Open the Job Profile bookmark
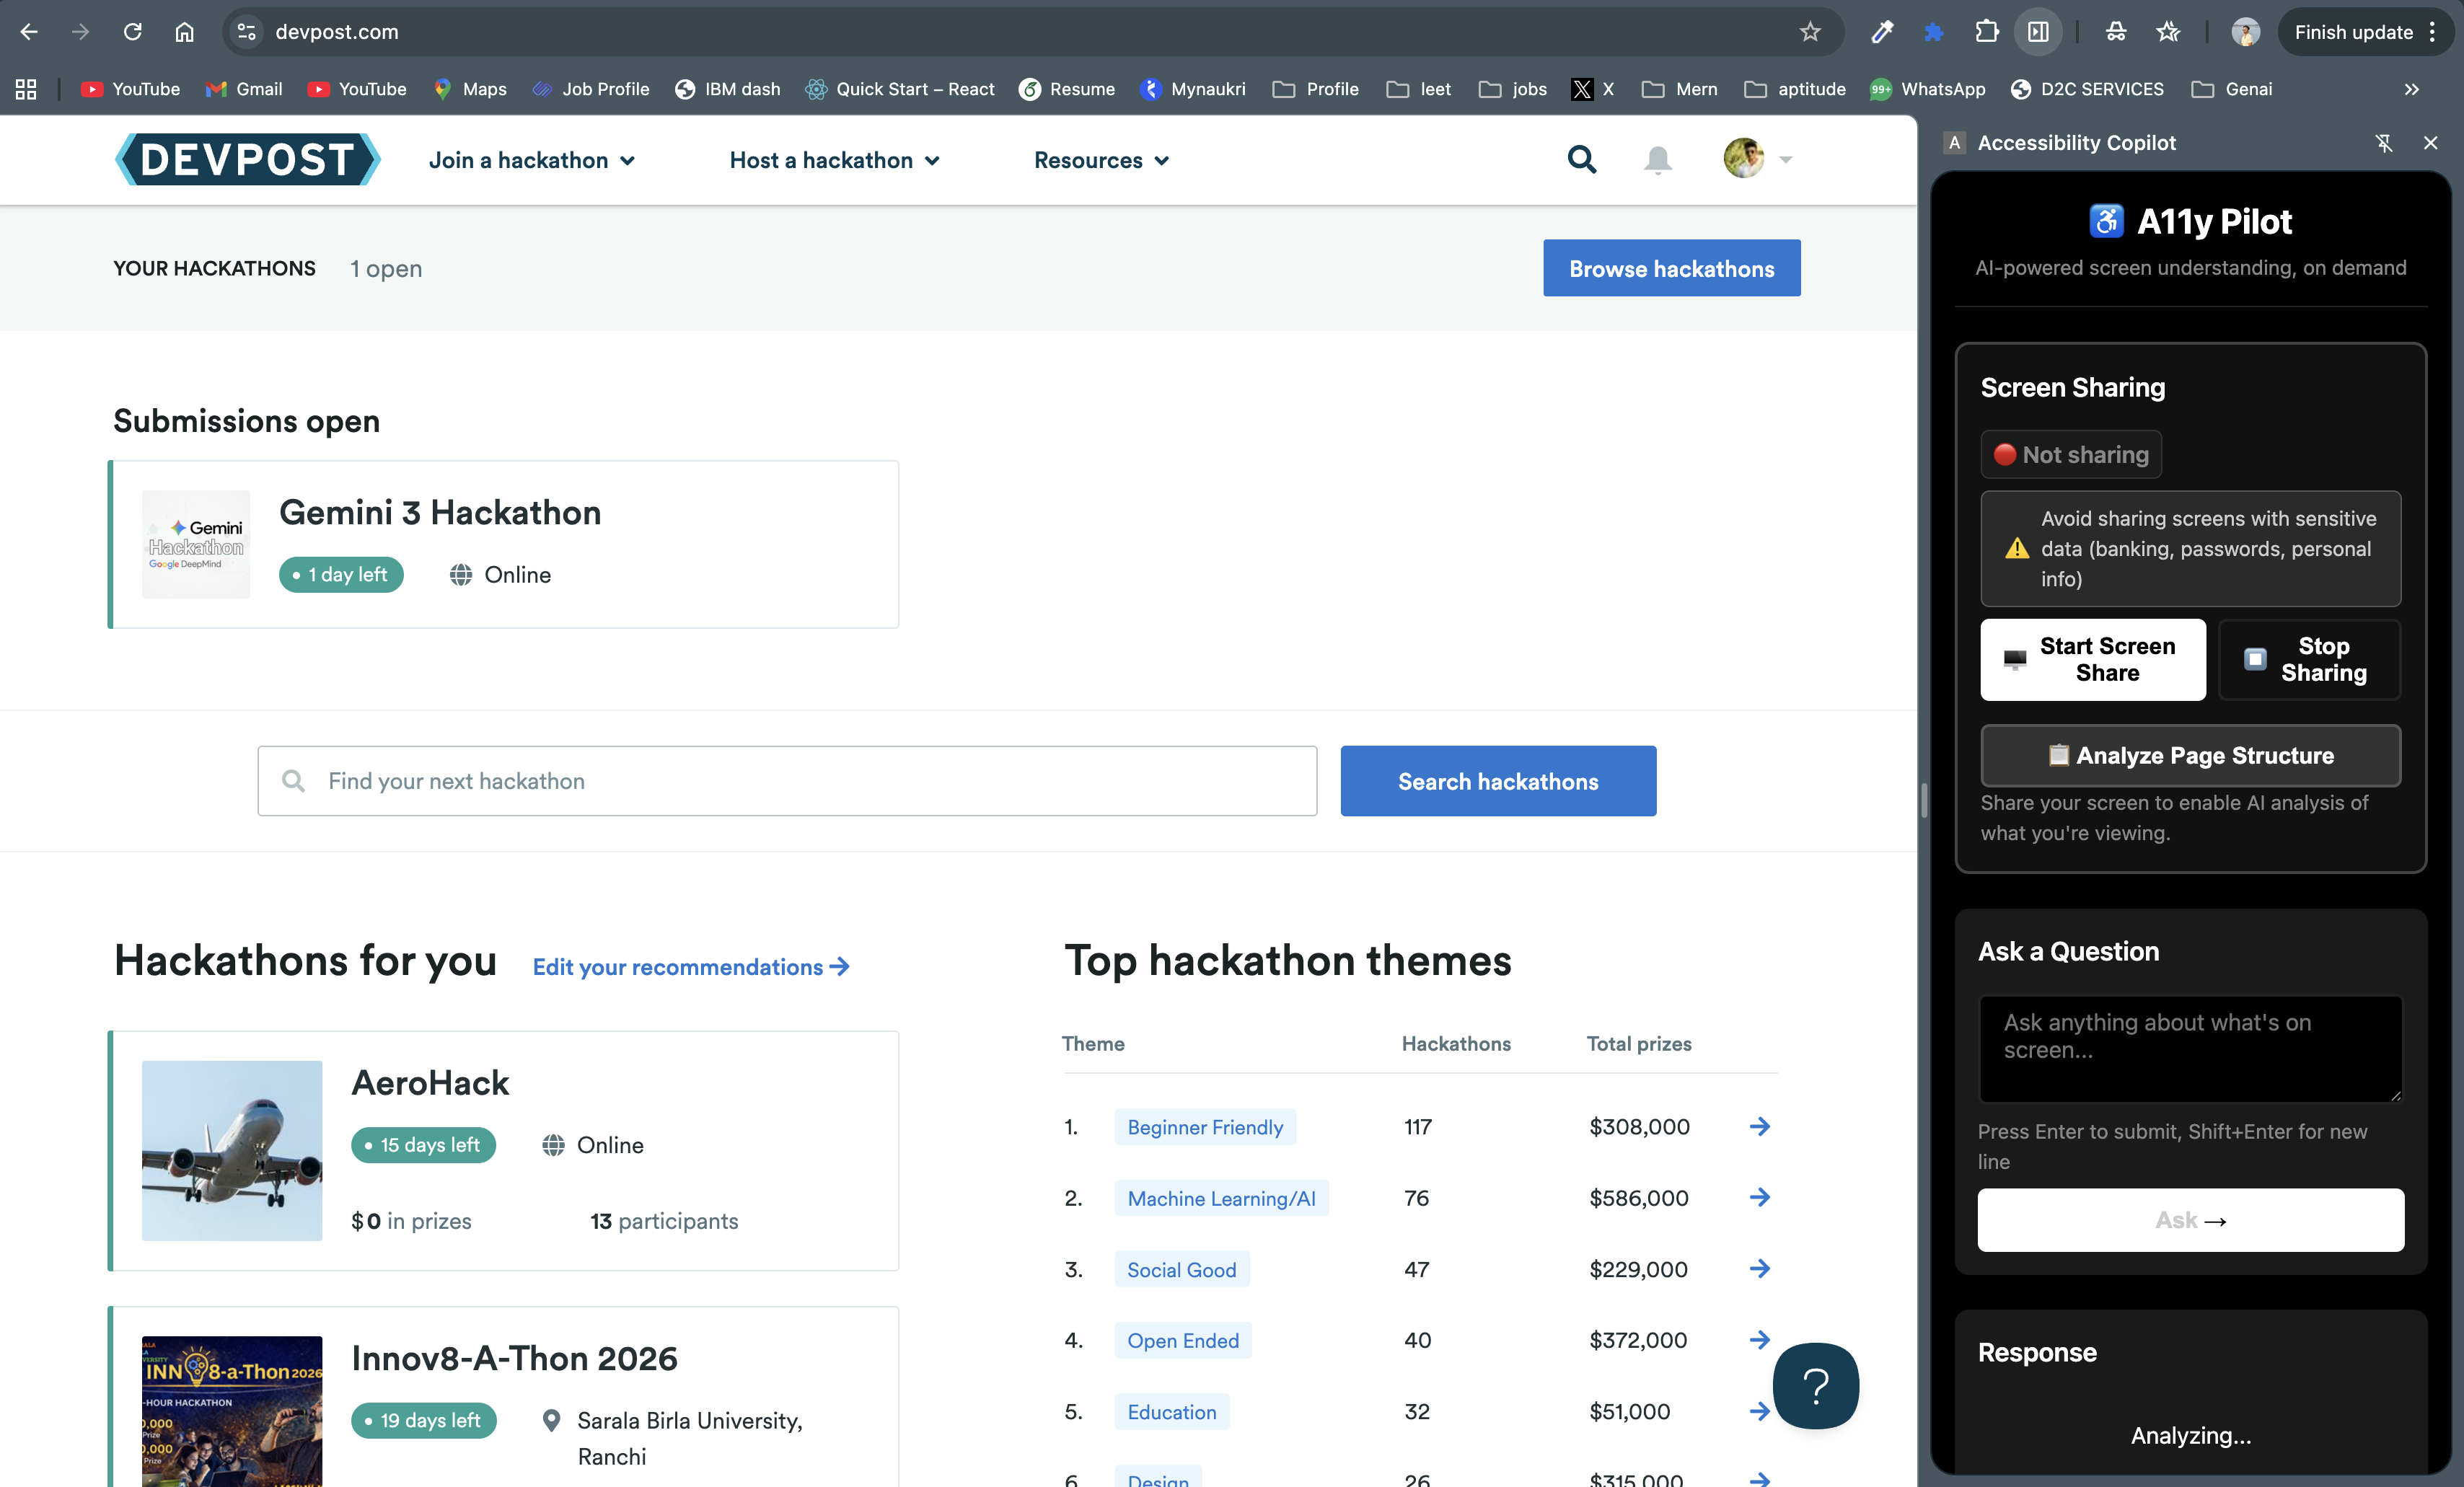The height and width of the screenshot is (1487, 2464). pos(591,89)
